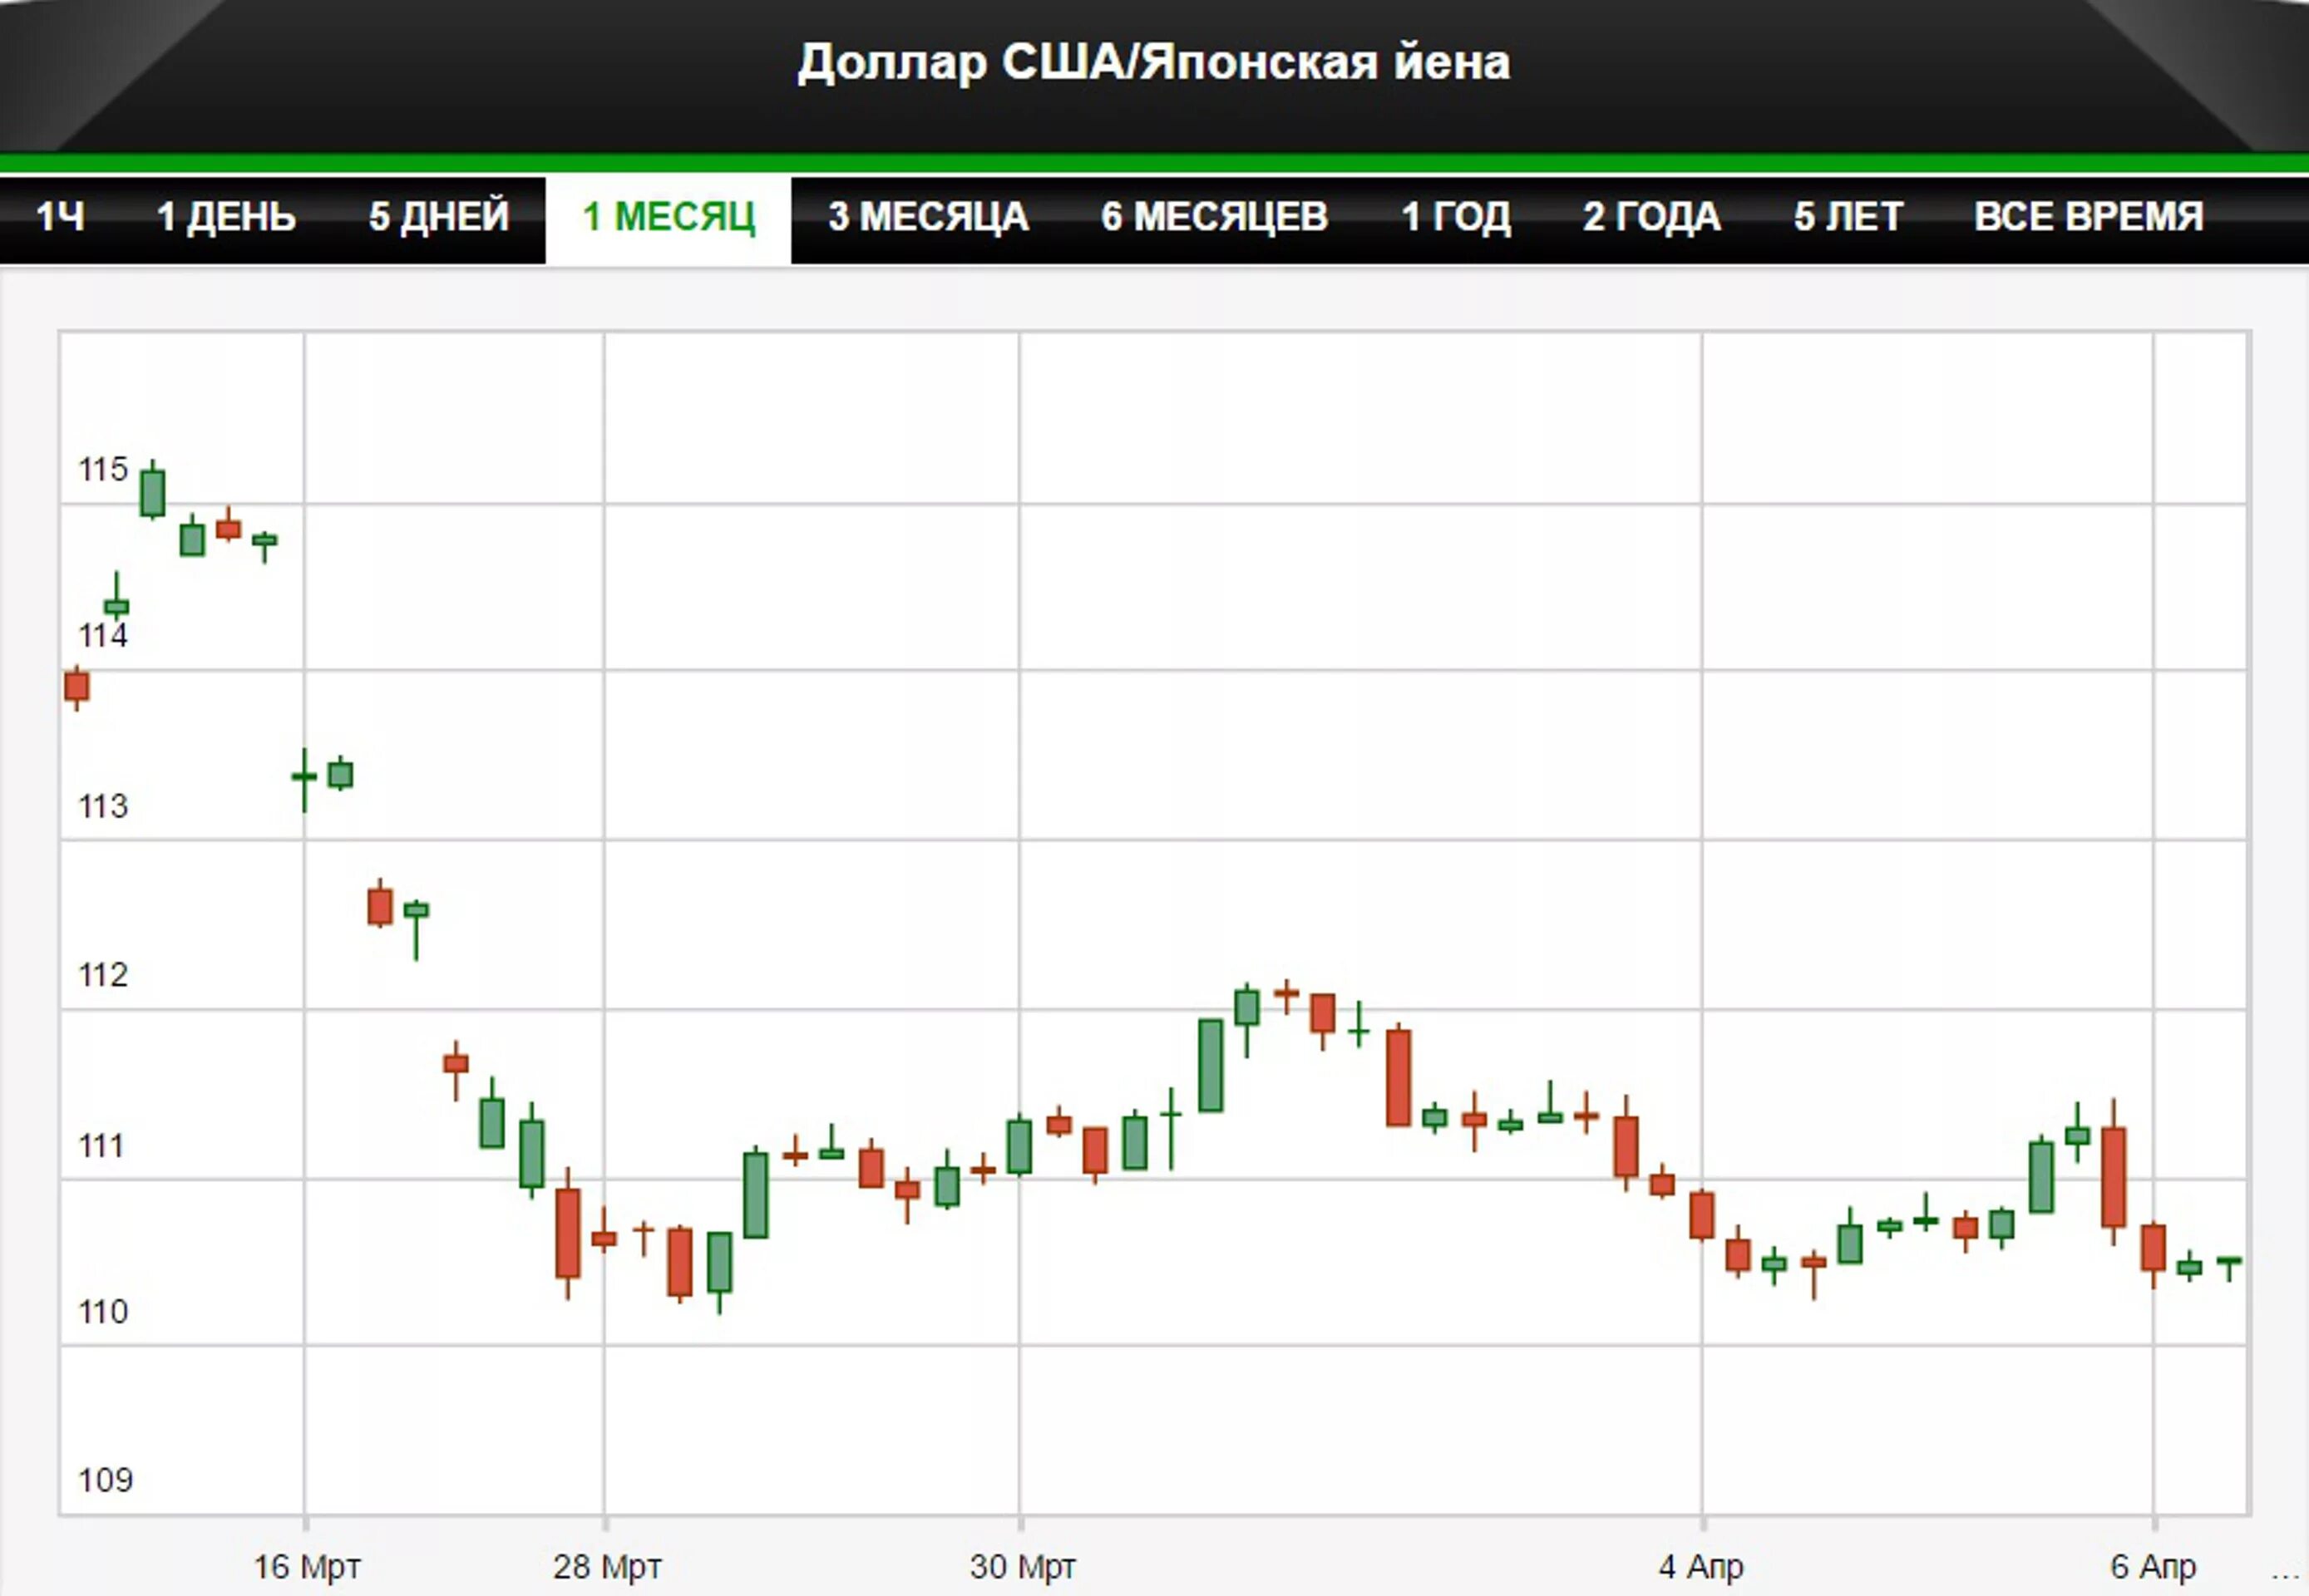Show ВСЕ ВРЕМЯ chart range

[x=2088, y=217]
